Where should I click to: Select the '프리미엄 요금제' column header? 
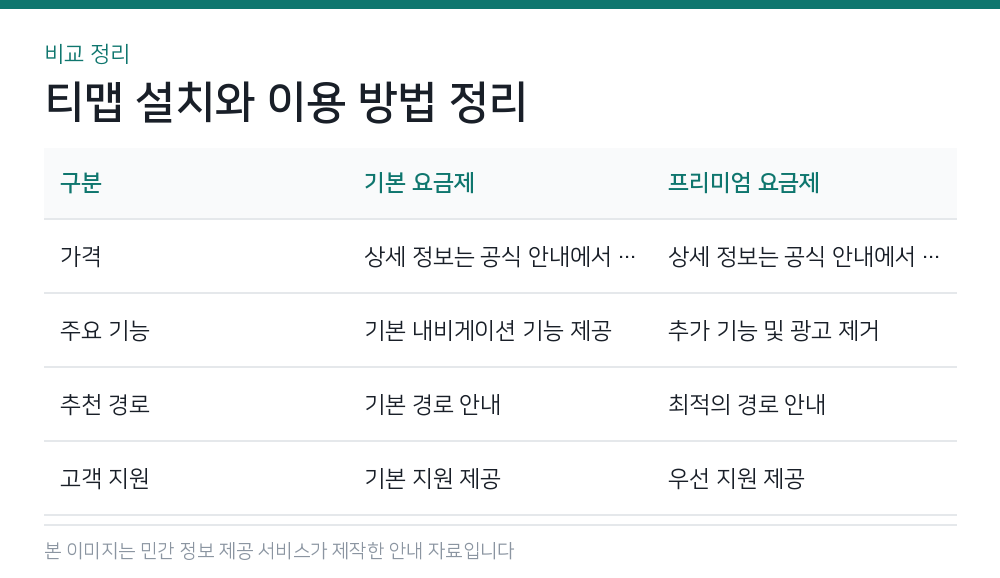click(744, 183)
